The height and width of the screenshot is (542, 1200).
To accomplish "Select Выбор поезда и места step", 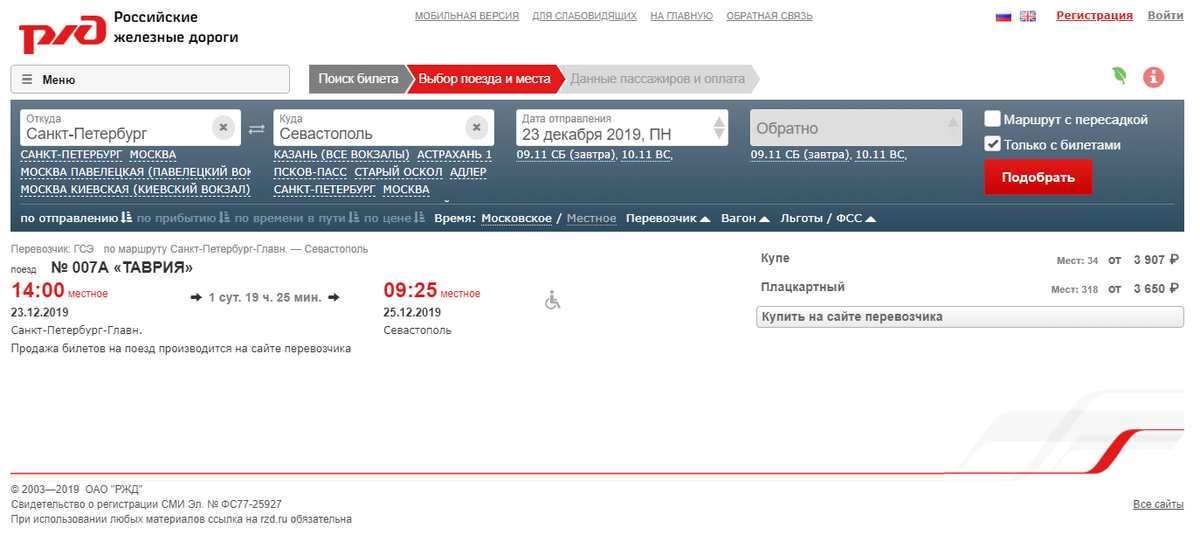I will point(485,79).
